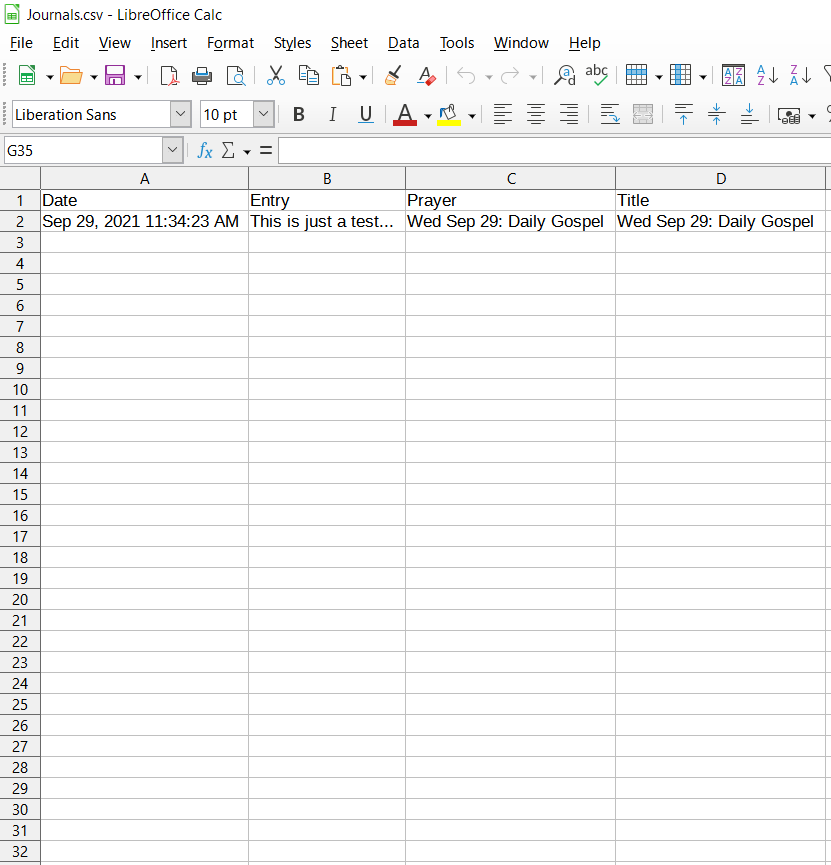Image resolution: width=831 pixels, height=865 pixels.
Task: Align cell content to top
Action: click(x=684, y=115)
